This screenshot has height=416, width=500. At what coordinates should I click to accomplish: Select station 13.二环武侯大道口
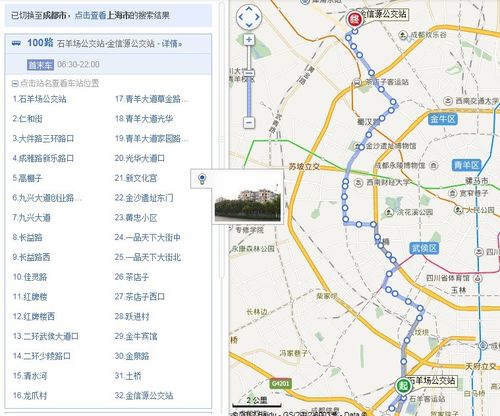(x=46, y=336)
